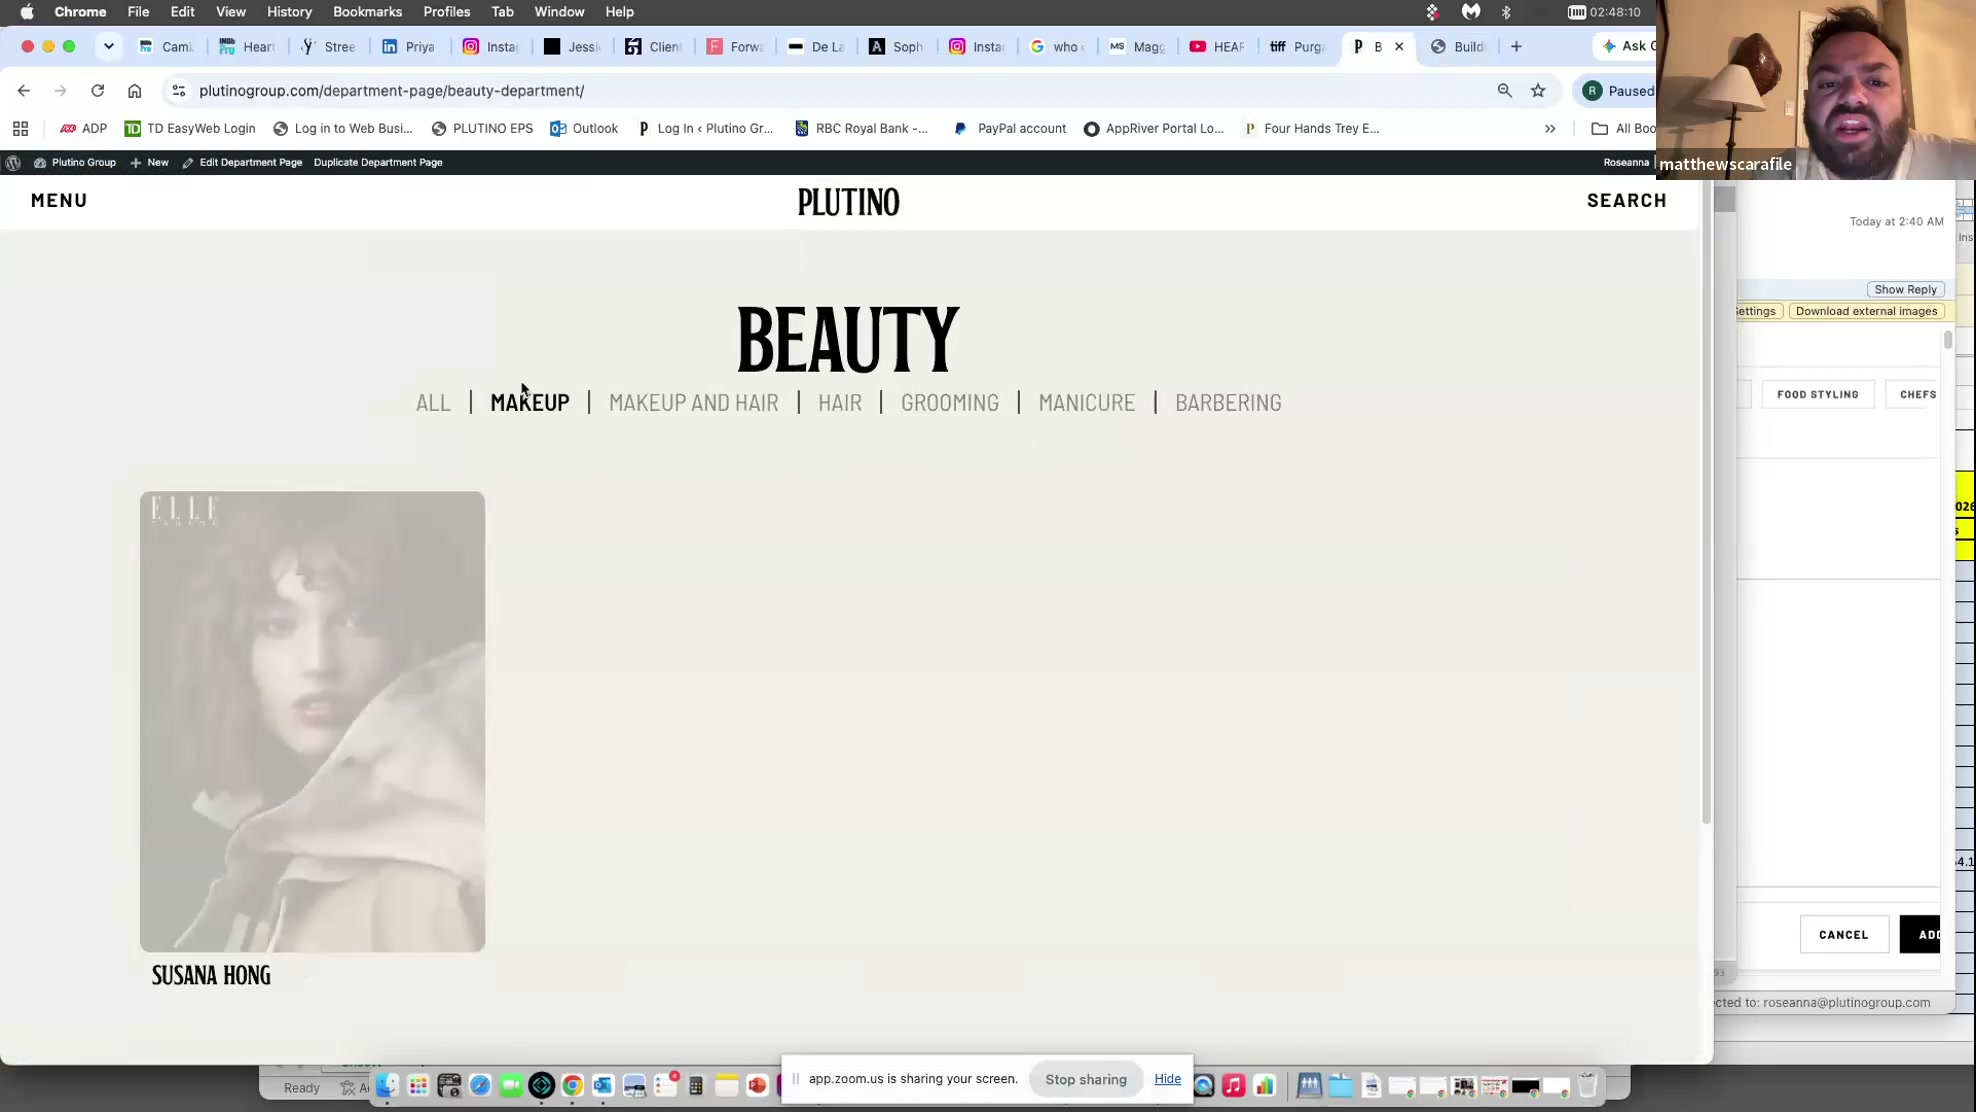Reload the page in Chrome
This screenshot has width=1976, height=1112.
(x=97, y=91)
